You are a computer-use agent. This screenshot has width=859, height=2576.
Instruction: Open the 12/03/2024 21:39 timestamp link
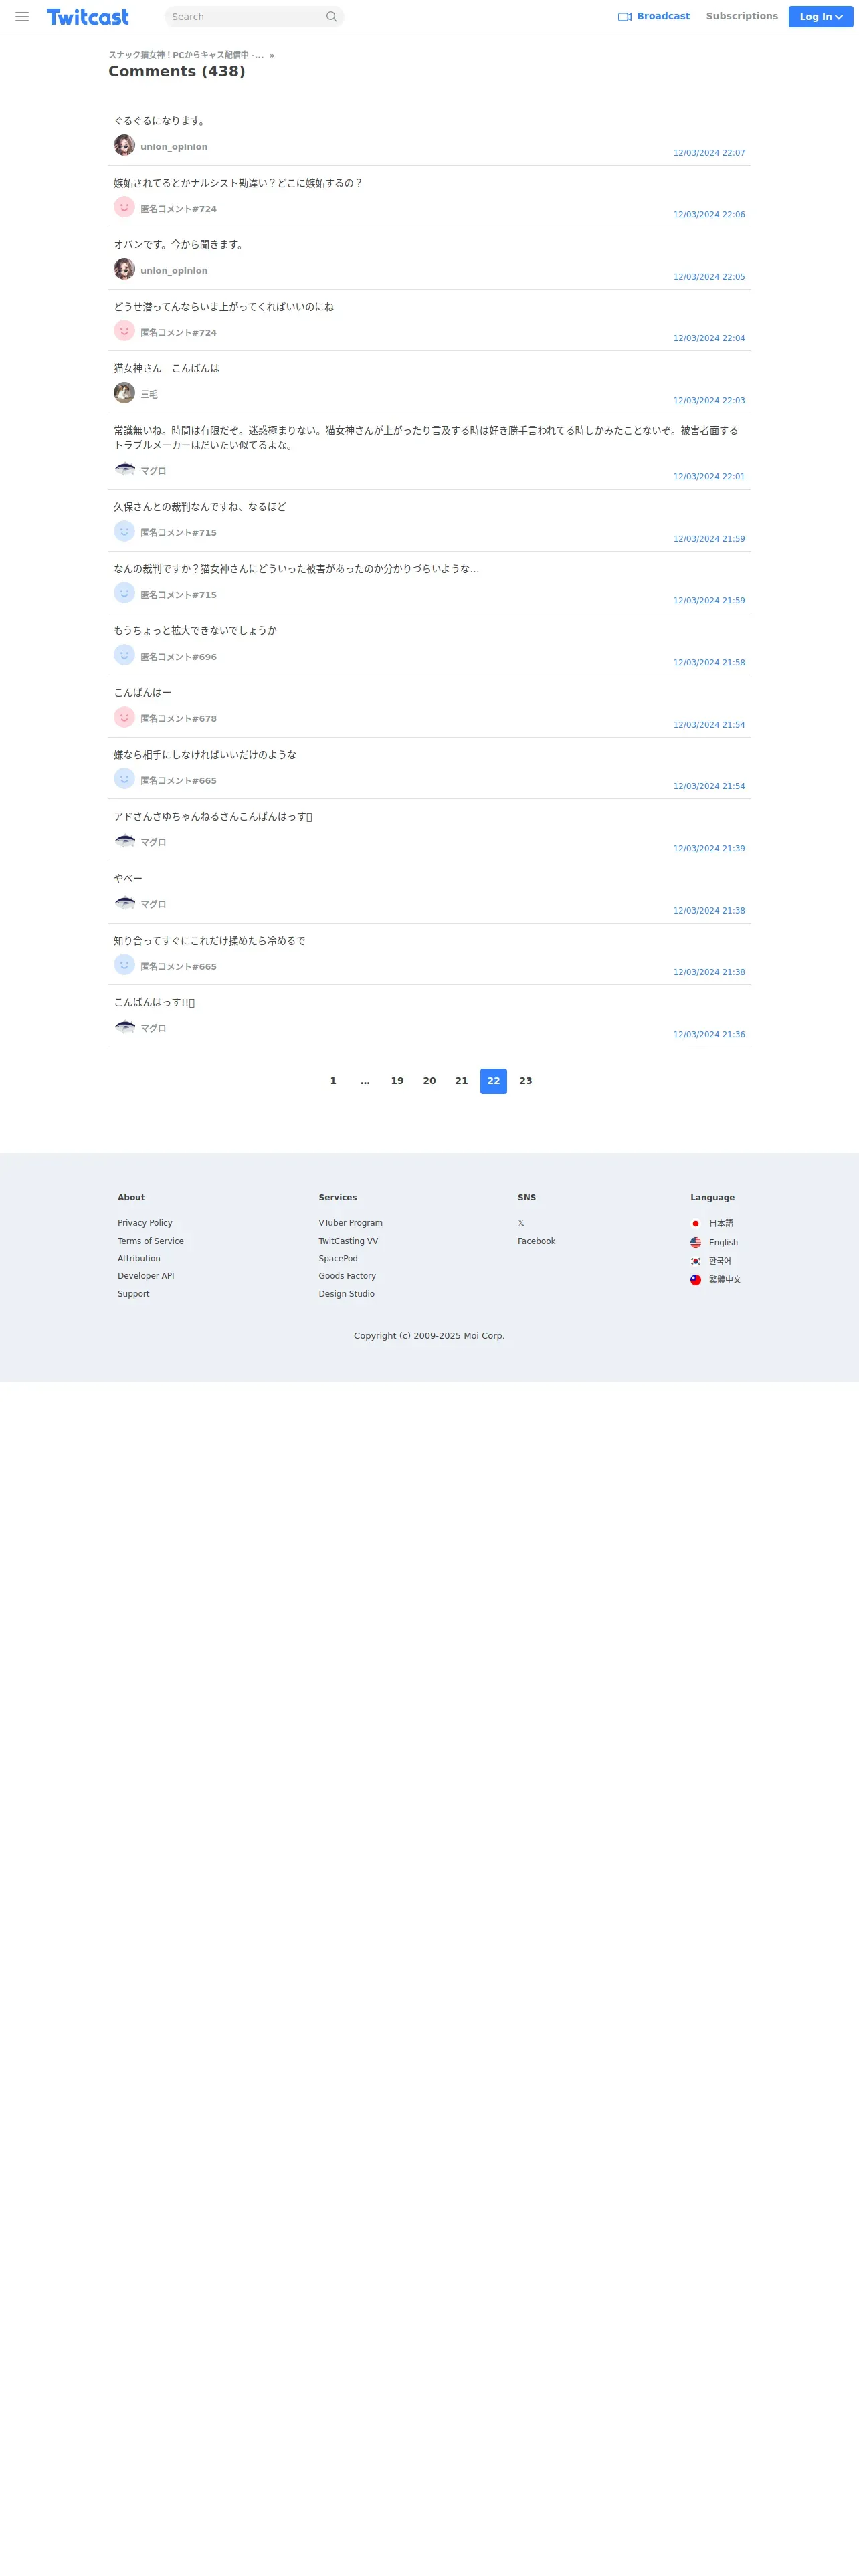tap(709, 849)
